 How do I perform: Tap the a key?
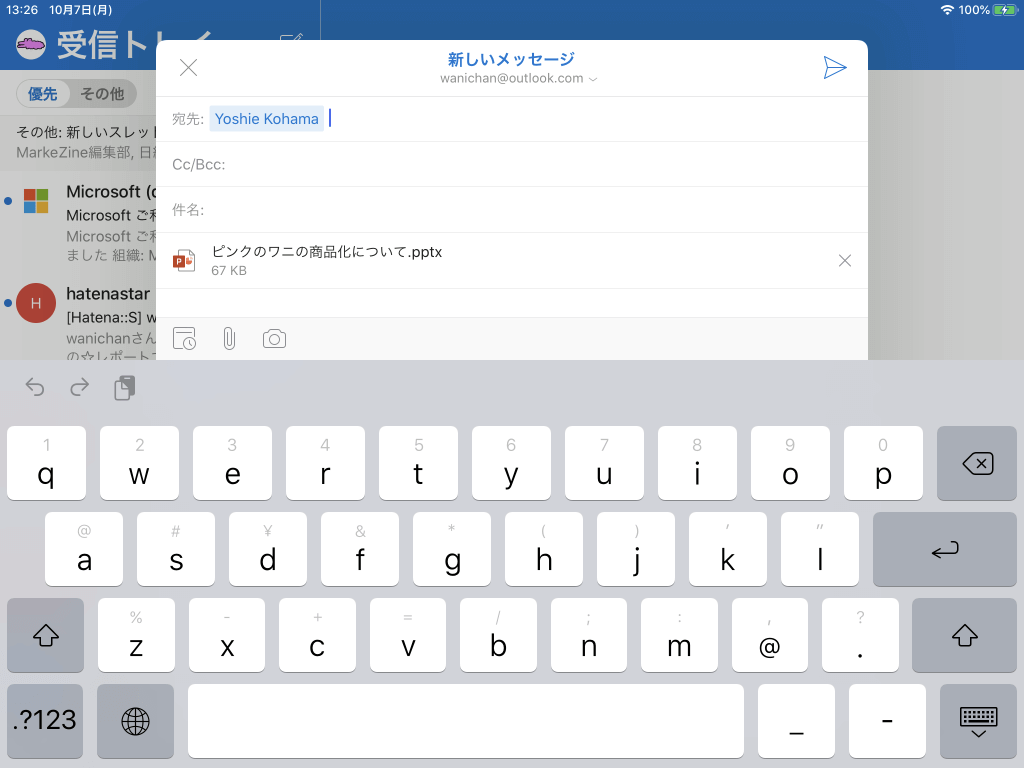[84, 549]
